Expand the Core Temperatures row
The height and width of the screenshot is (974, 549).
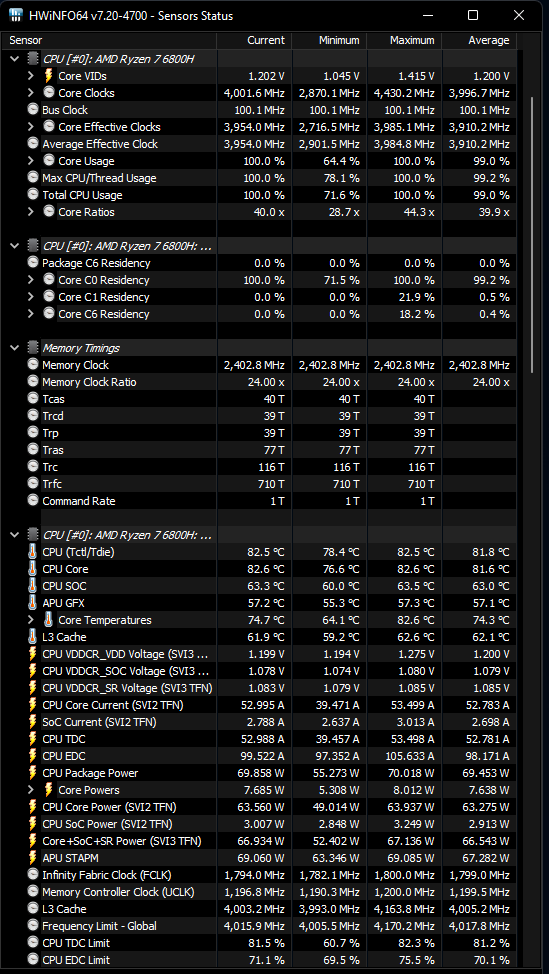pos(31,620)
